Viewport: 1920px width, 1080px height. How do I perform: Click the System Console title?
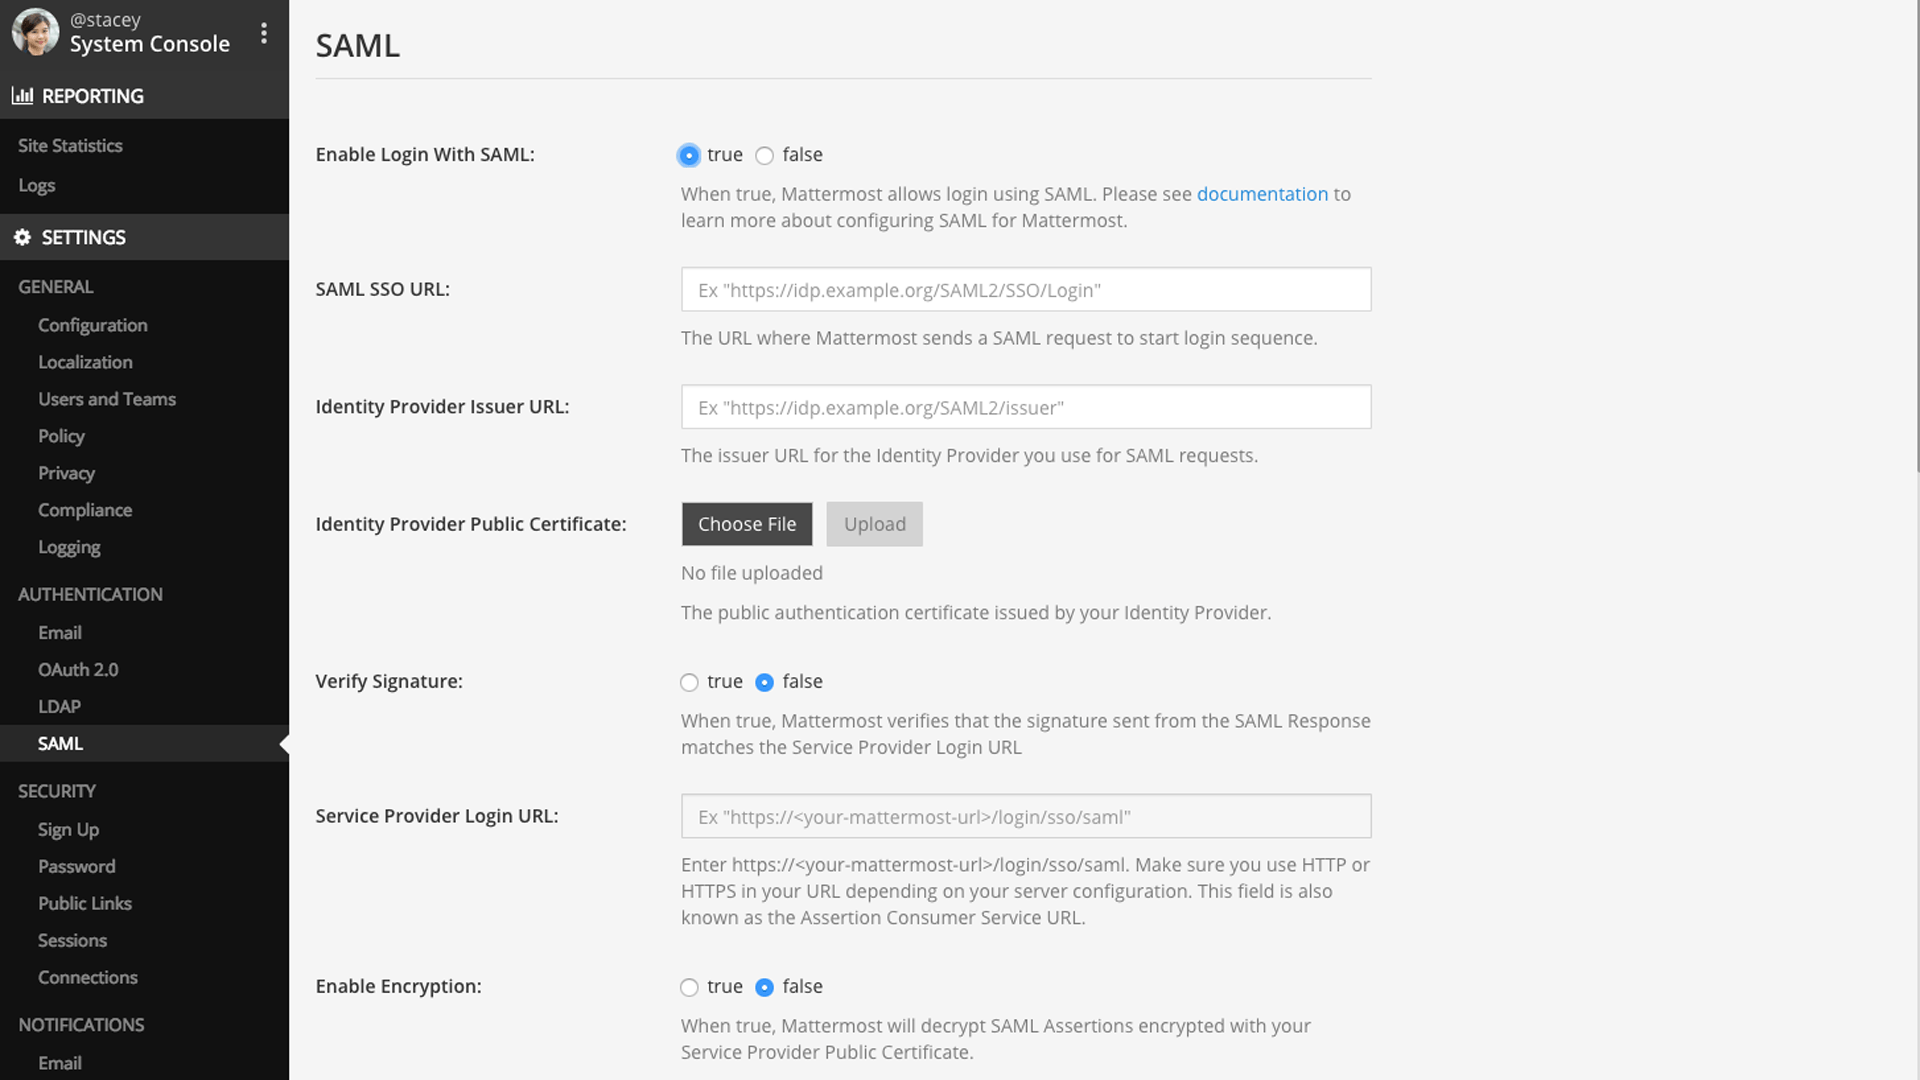150,44
